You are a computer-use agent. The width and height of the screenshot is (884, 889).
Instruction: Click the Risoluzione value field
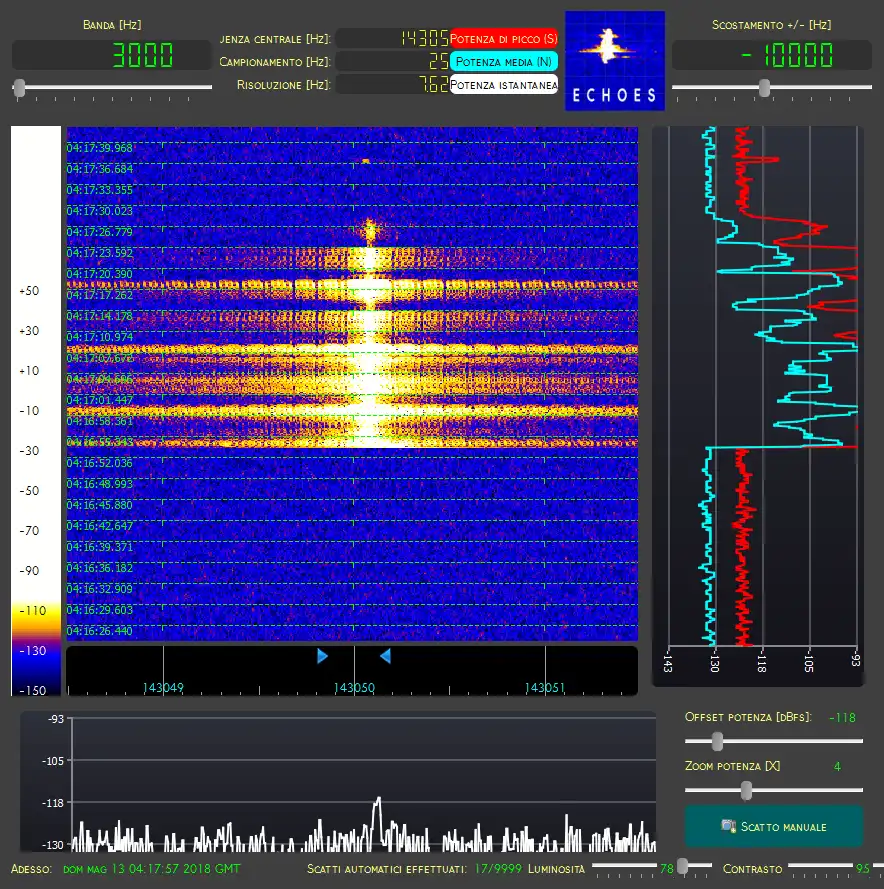[x=392, y=84]
